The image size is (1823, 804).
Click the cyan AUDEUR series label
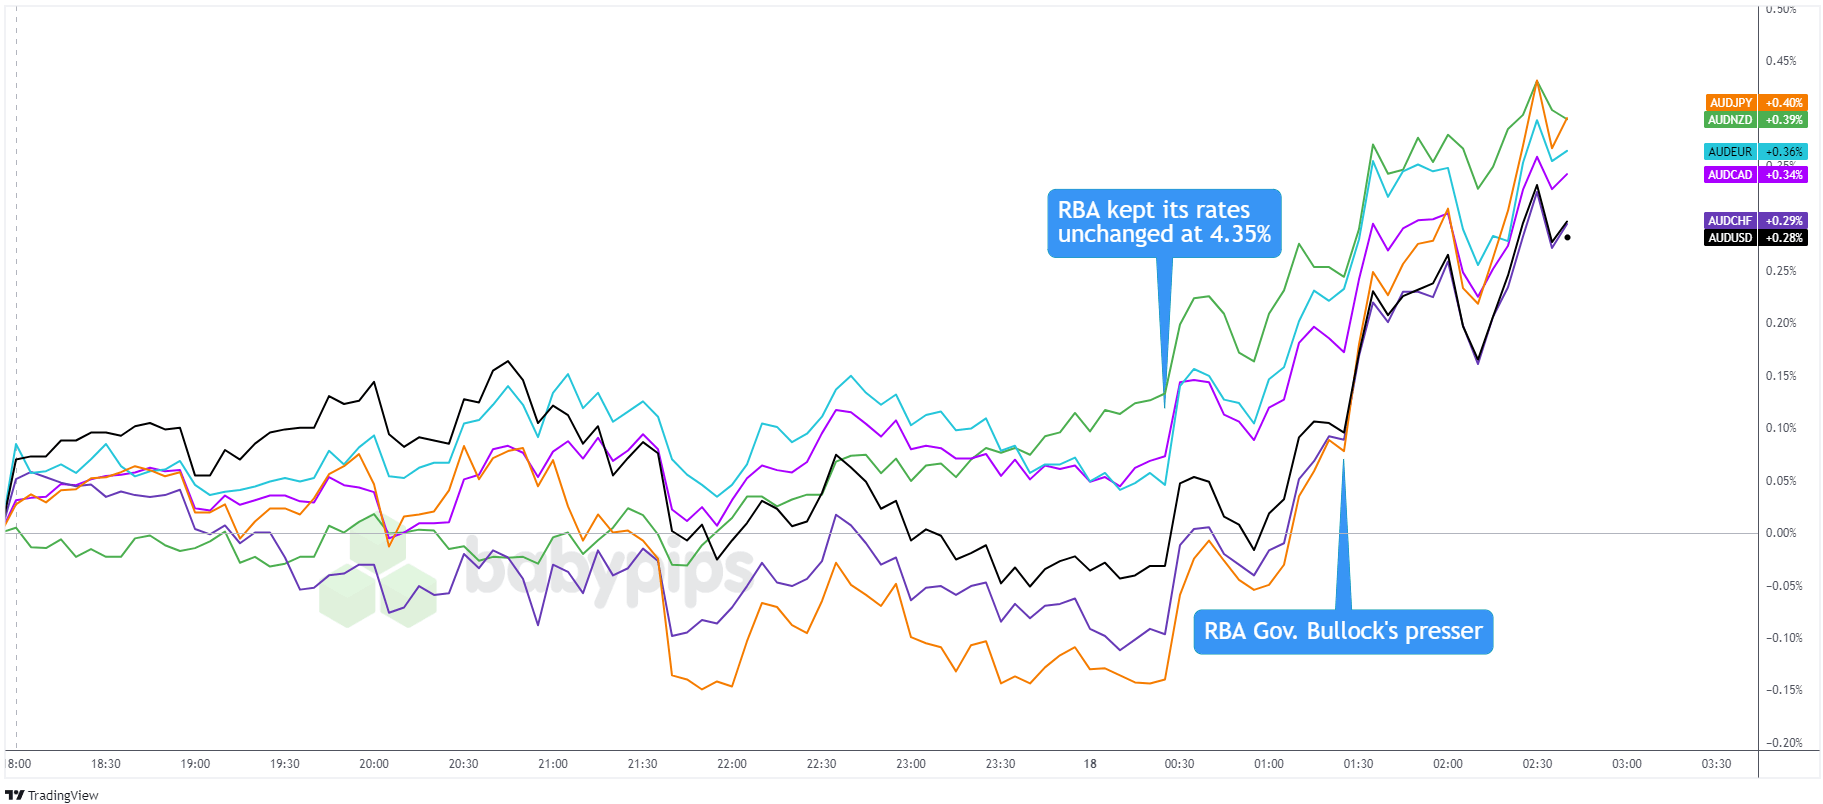[1731, 152]
